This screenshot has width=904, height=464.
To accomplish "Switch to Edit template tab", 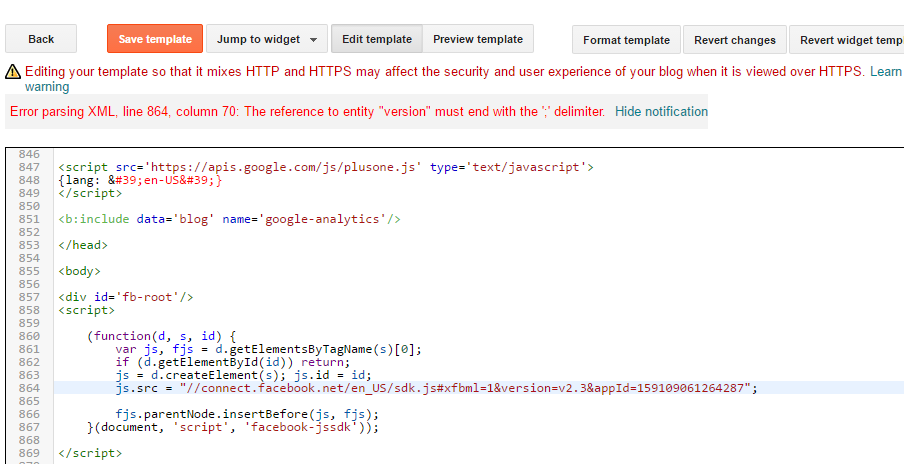I will tap(377, 39).
